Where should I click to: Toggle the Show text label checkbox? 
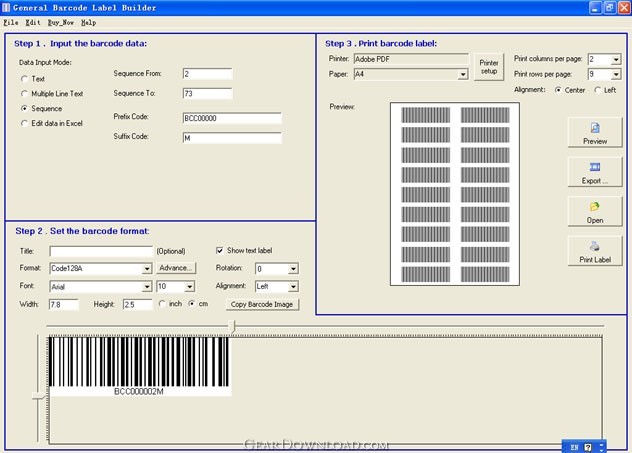point(220,251)
